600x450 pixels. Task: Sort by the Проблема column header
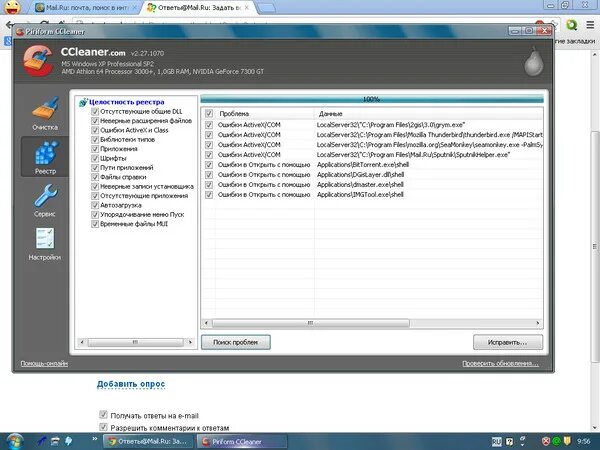pos(264,114)
